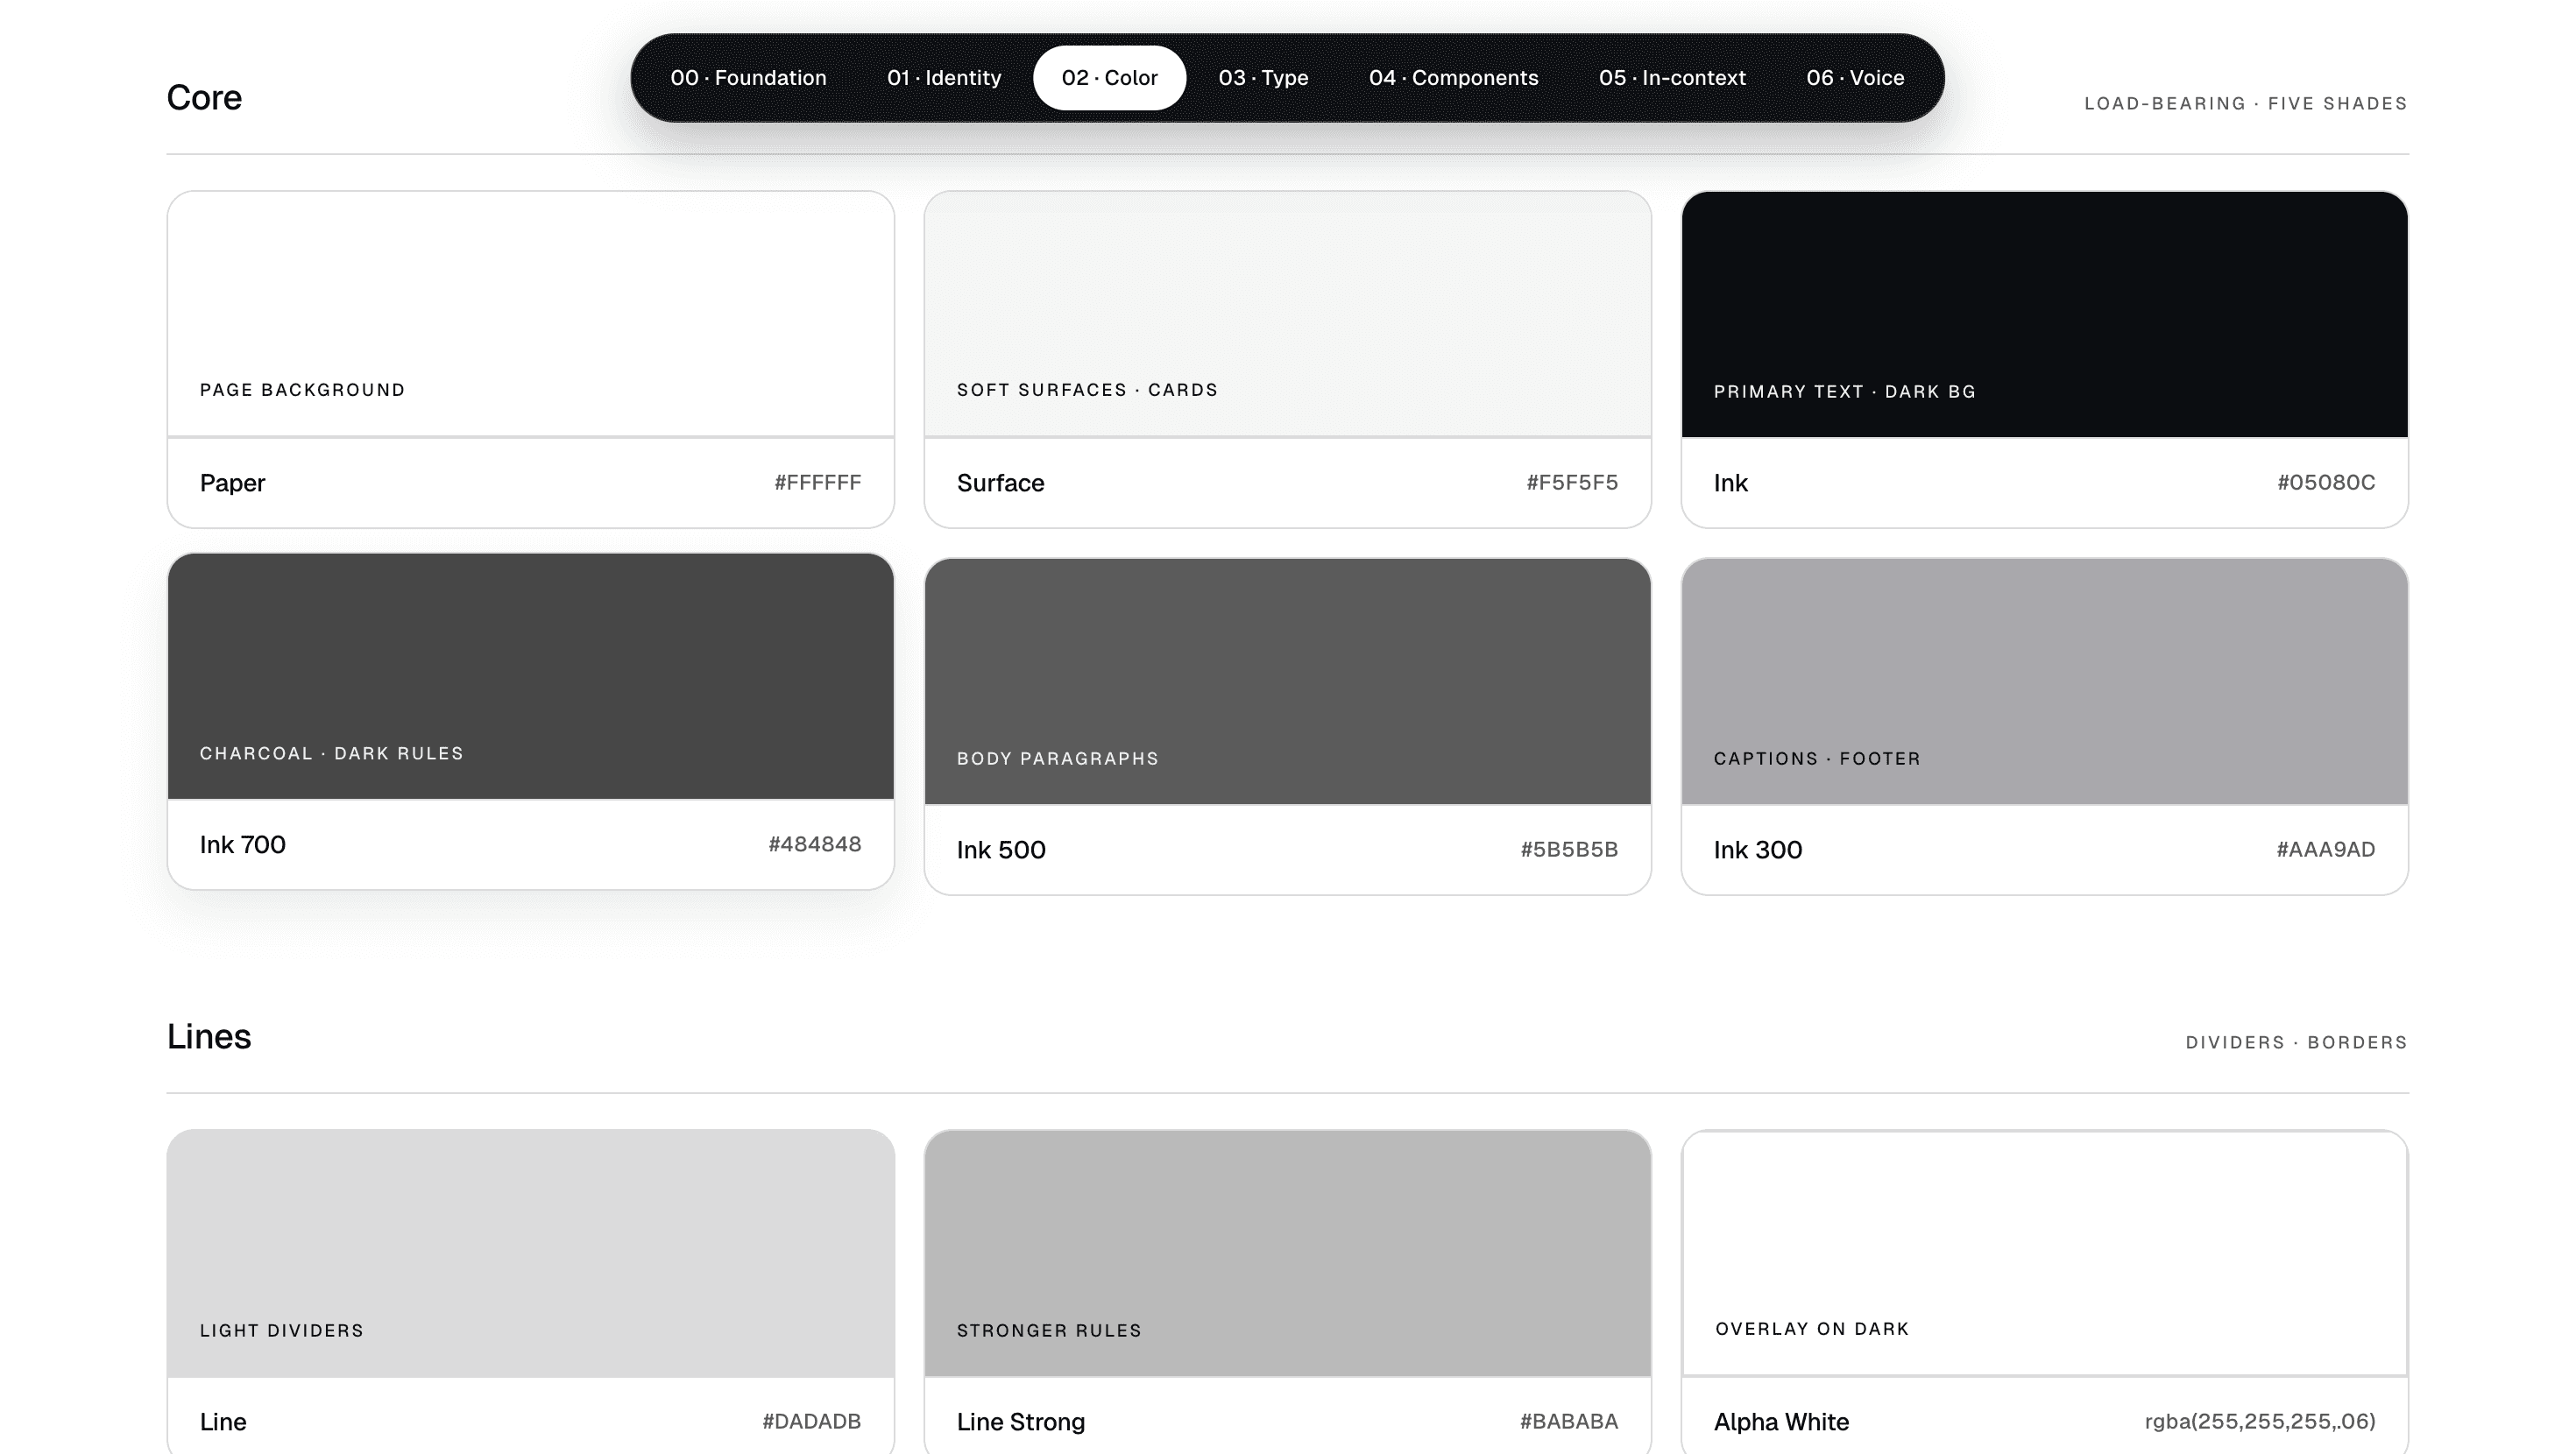
Task: Click the #05080C hex code
Action: coord(2325,483)
